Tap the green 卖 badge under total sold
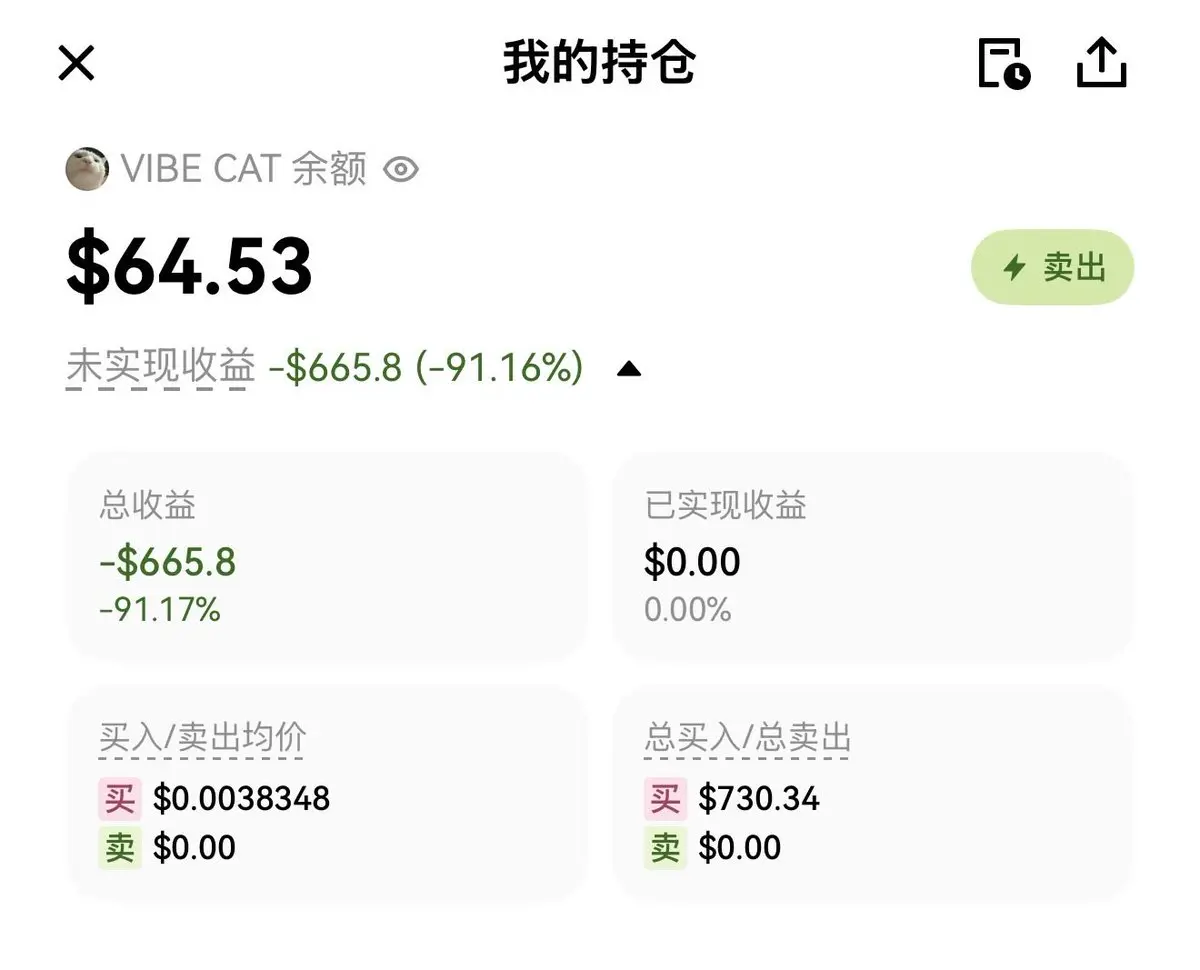The height and width of the screenshot is (970, 1200). point(665,848)
